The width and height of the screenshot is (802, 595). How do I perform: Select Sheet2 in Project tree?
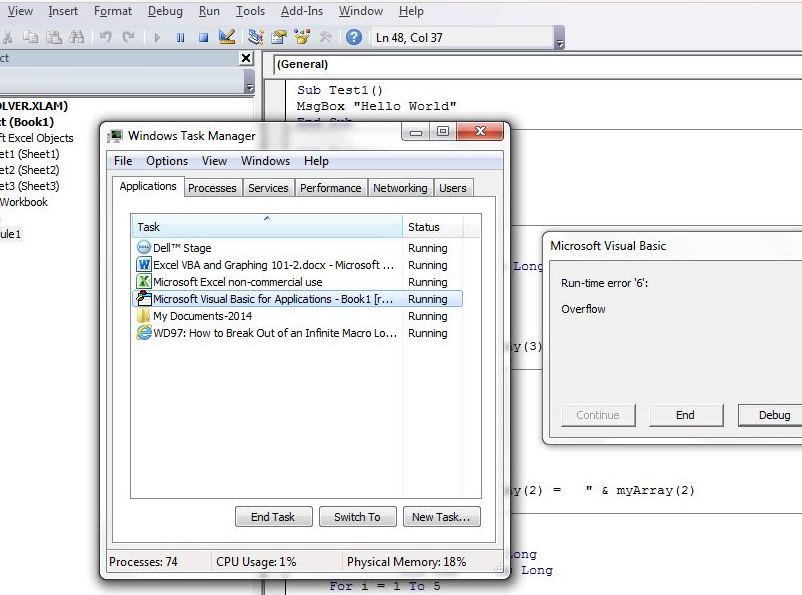(x=30, y=170)
